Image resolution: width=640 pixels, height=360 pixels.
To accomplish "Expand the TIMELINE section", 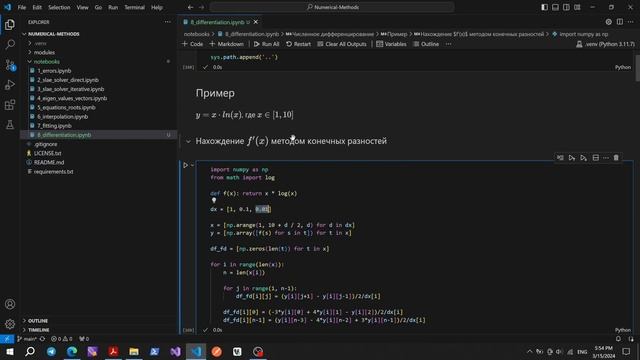I will [x=39, y=330].
